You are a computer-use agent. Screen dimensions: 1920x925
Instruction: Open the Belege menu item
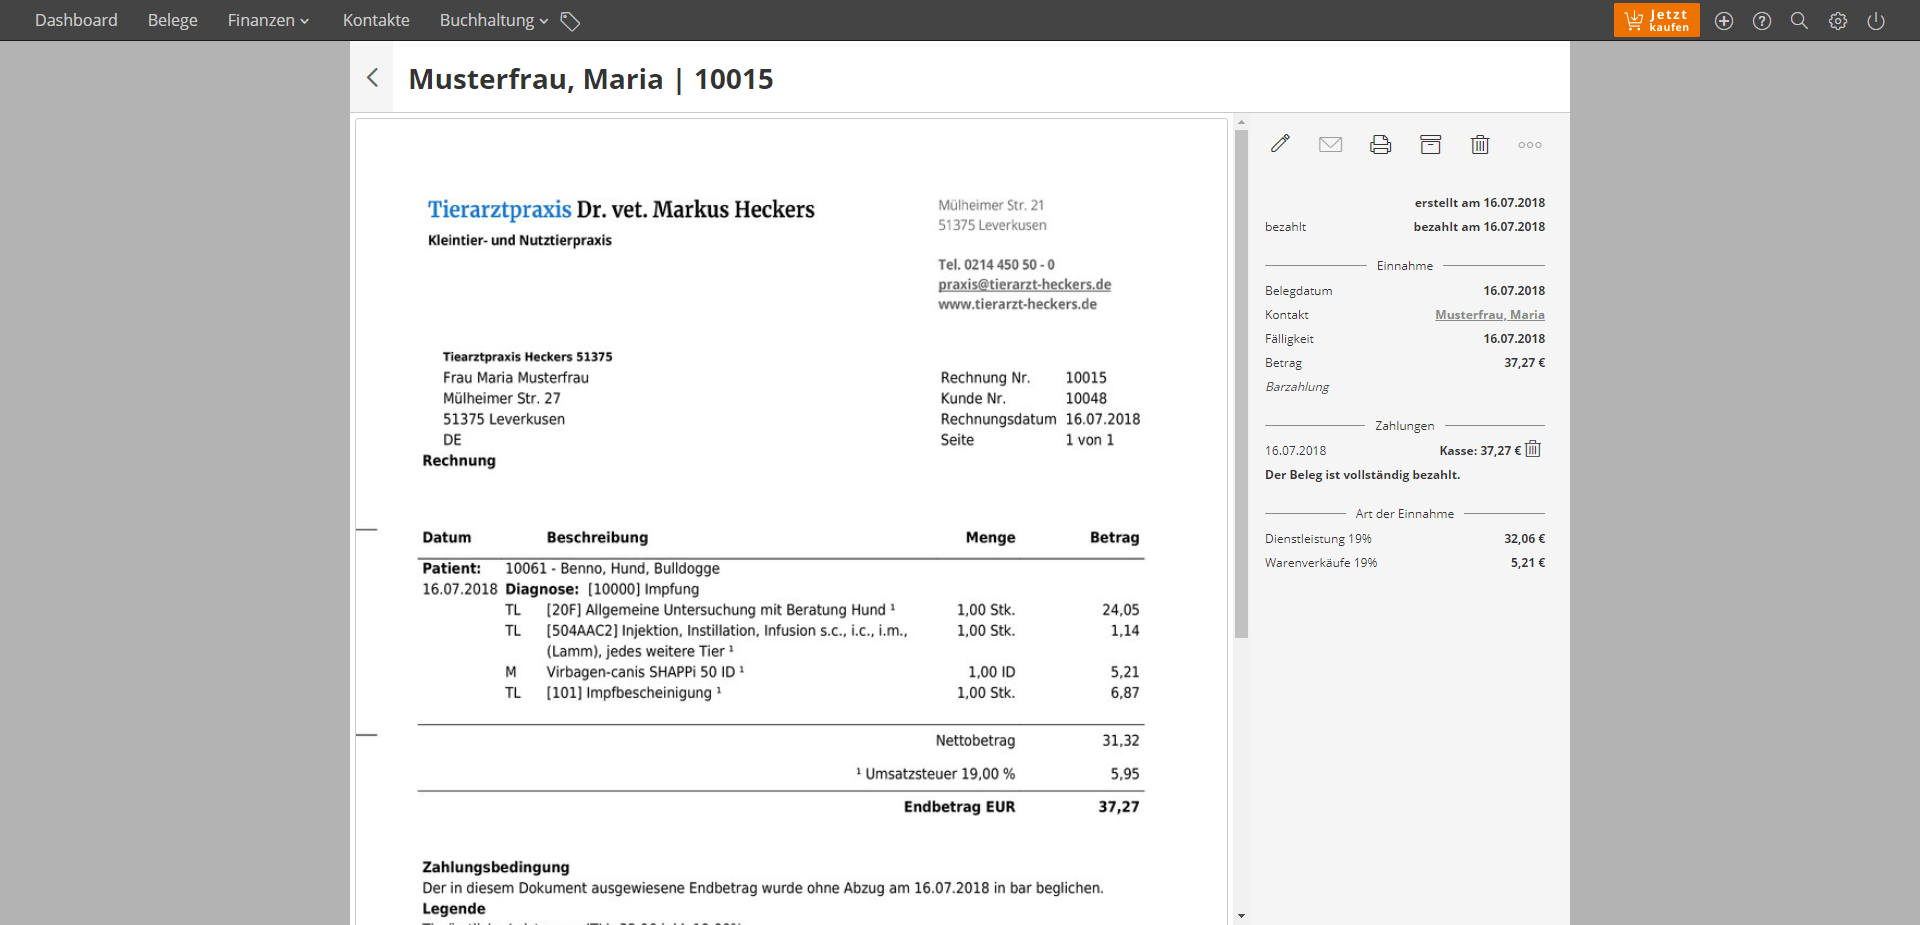[x=172, y=21]
